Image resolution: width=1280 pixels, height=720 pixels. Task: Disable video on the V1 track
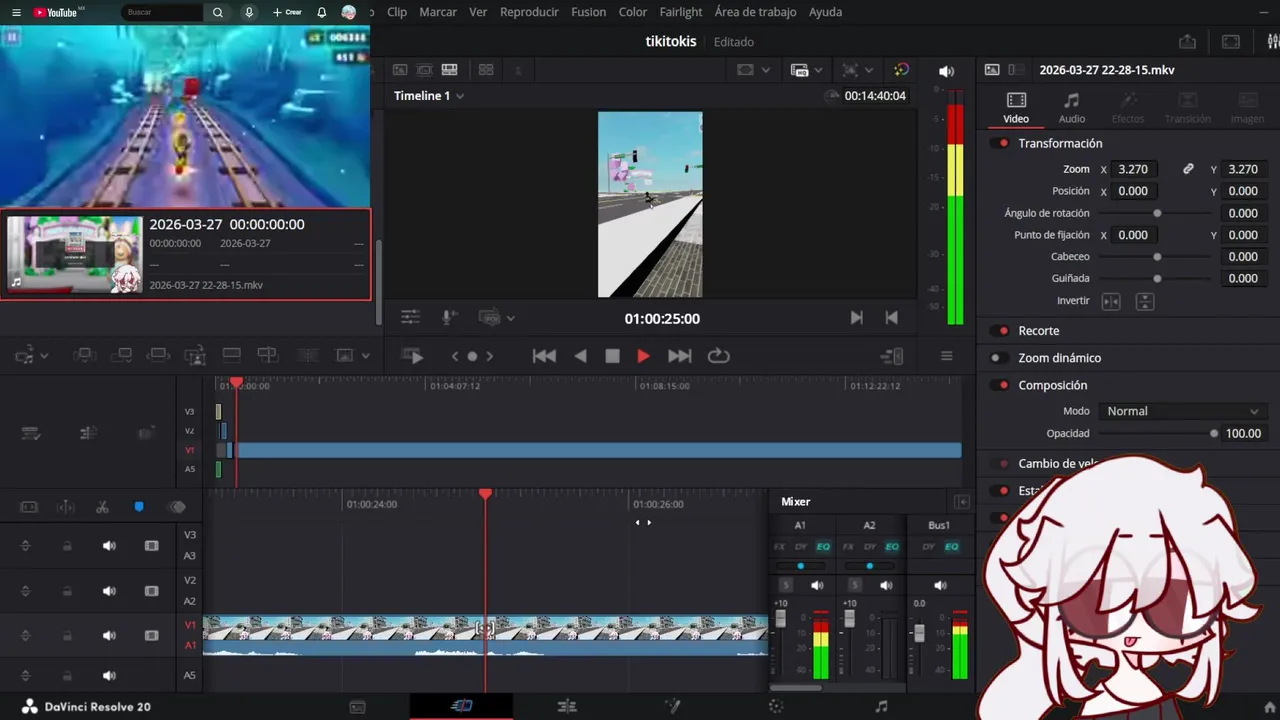[152, 635]
